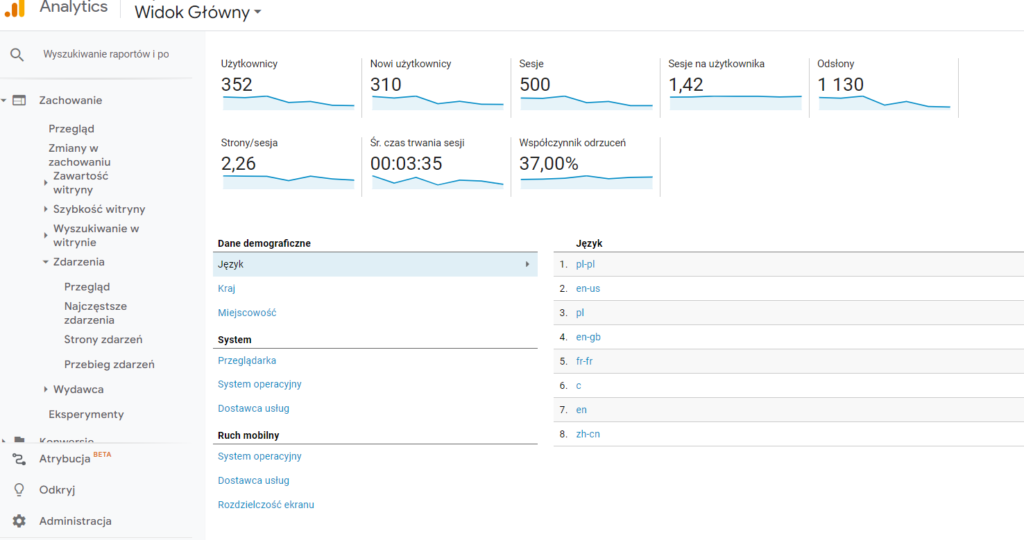
Task: Click the Analytics product name
Action: 74,7
